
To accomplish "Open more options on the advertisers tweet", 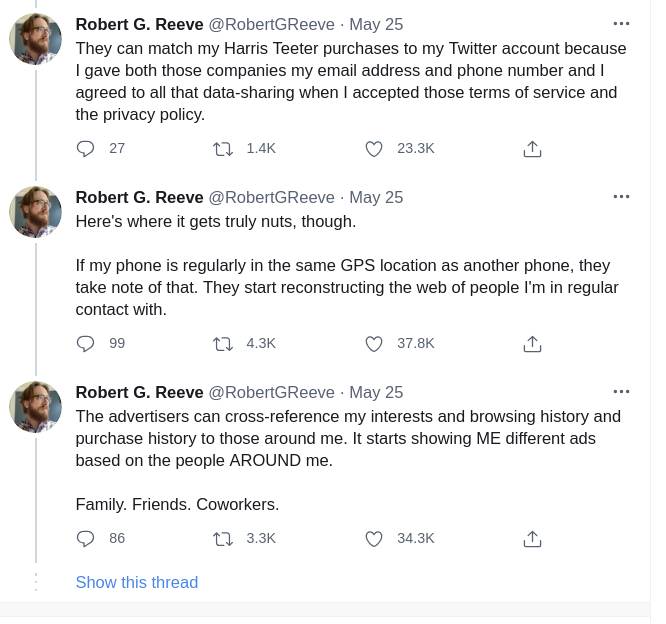I will pyautogui.click(x=621, y=392).
